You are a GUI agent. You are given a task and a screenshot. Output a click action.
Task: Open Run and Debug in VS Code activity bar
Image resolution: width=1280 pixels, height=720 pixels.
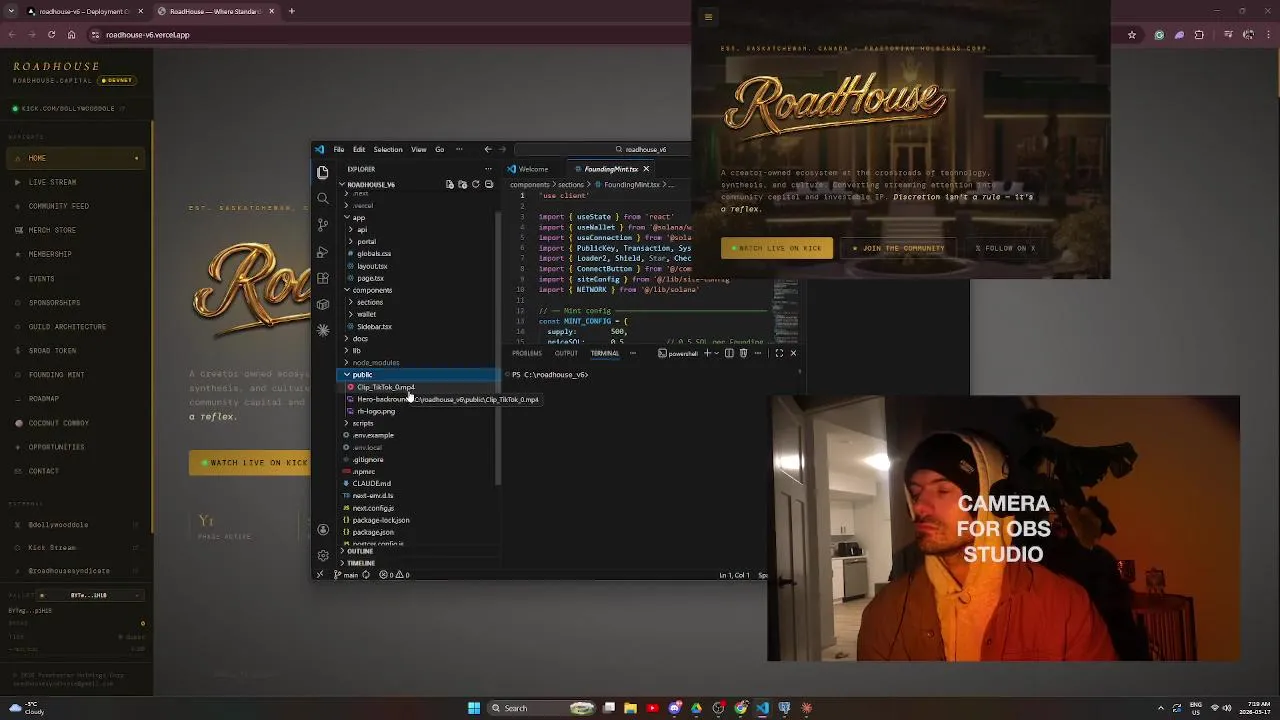click(x=322, y=252)
